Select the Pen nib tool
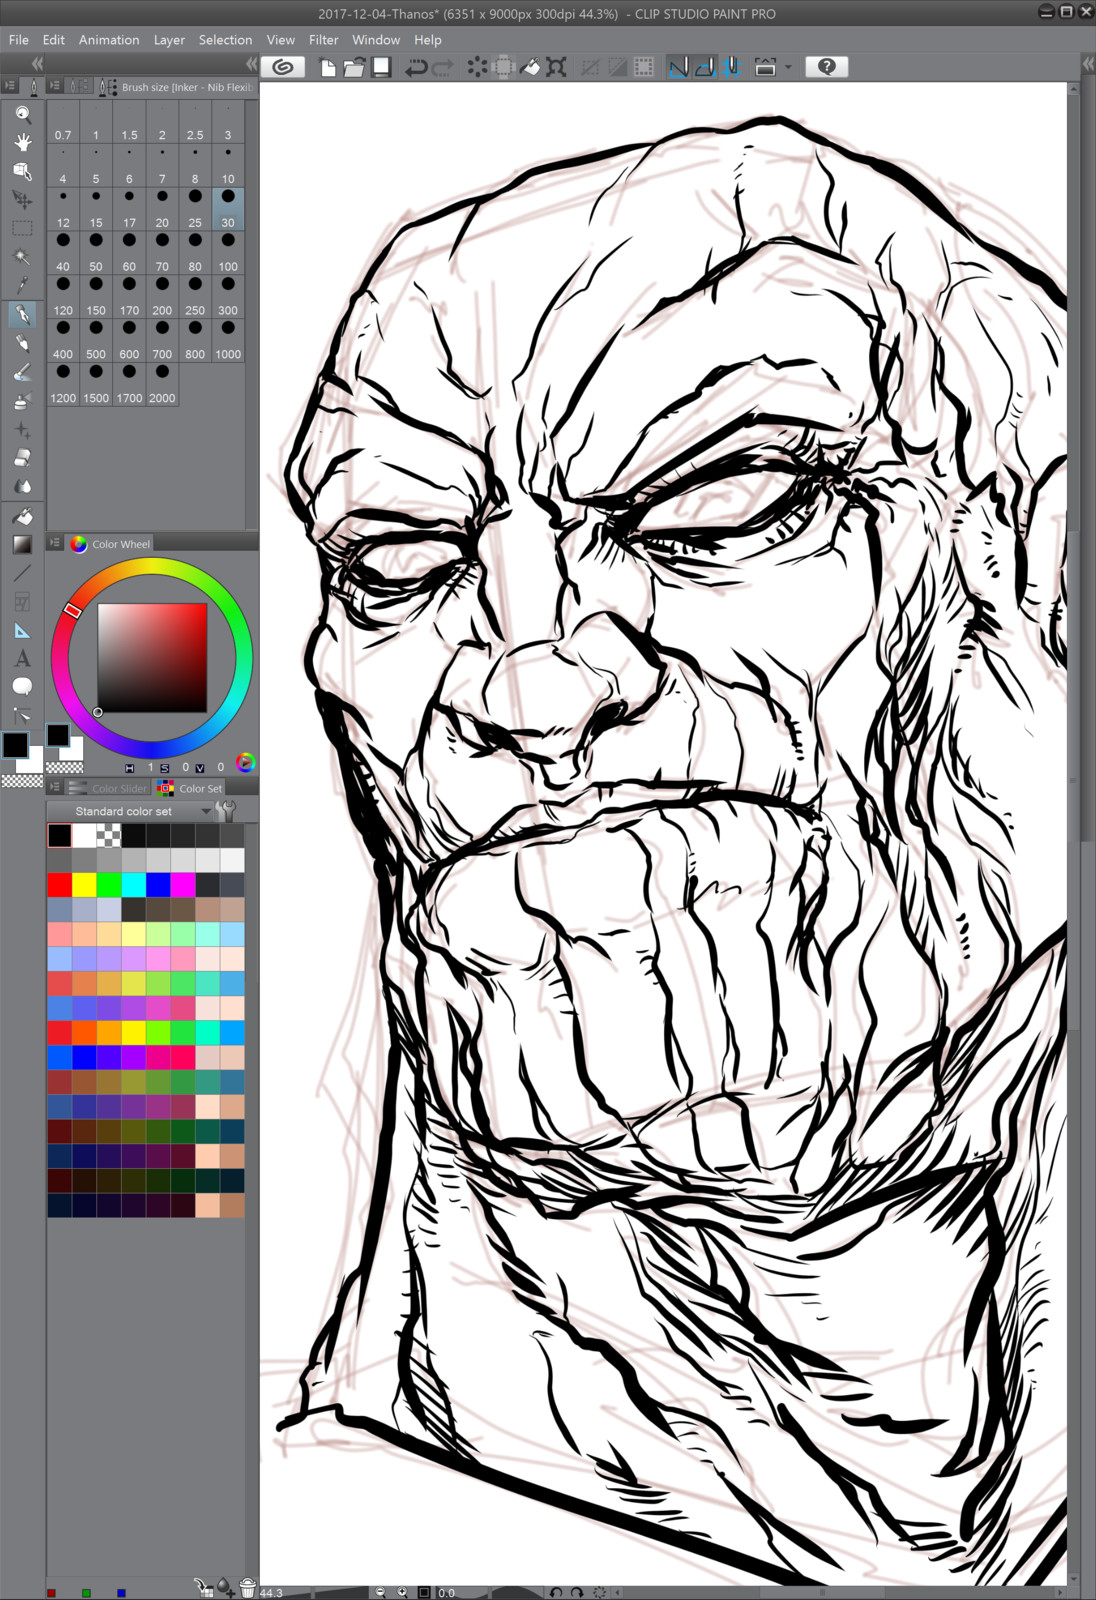The image size is (1096, 1600). pyautogui.click(x=22, y=315)
